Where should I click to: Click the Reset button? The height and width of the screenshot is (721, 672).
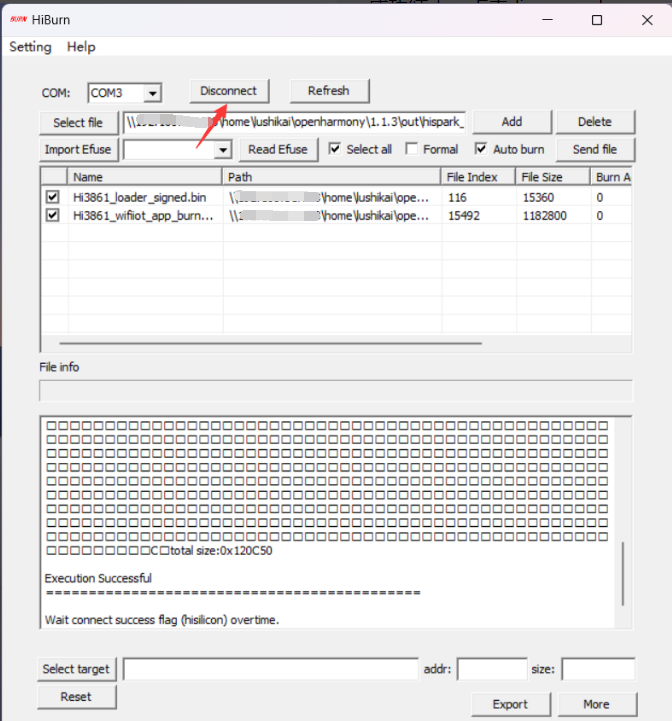click(x=77, y=697)
